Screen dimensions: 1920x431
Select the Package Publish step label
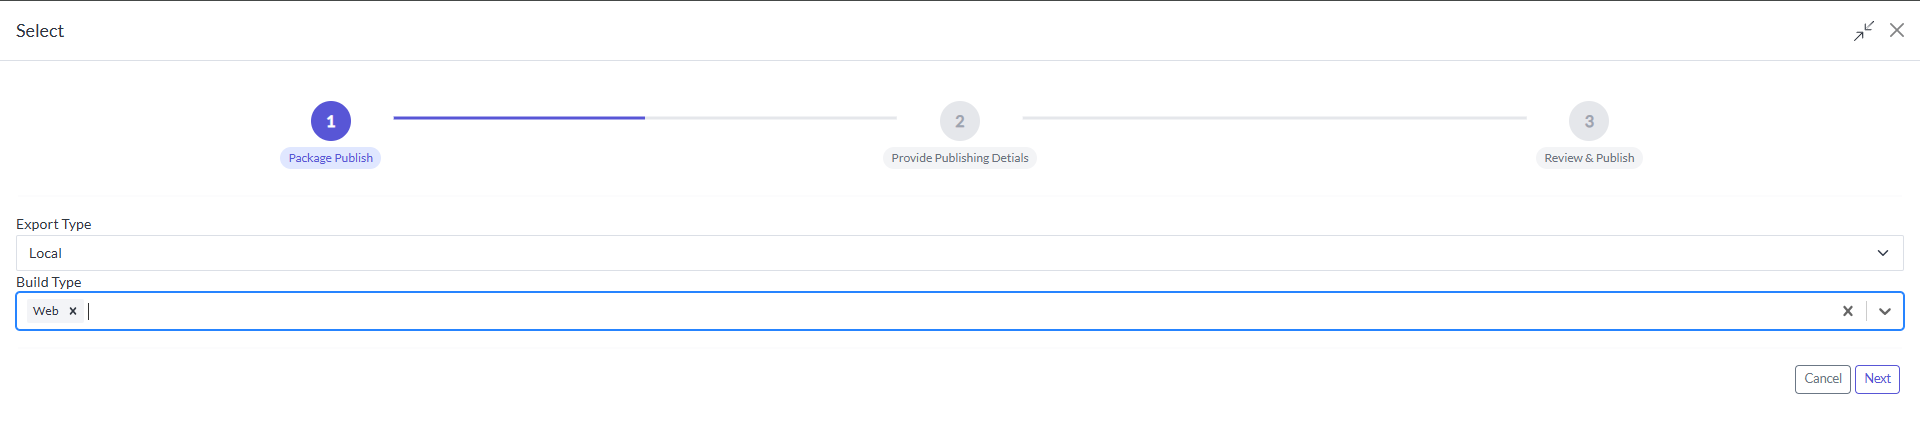pyautogui.click(x=331, y=158)
